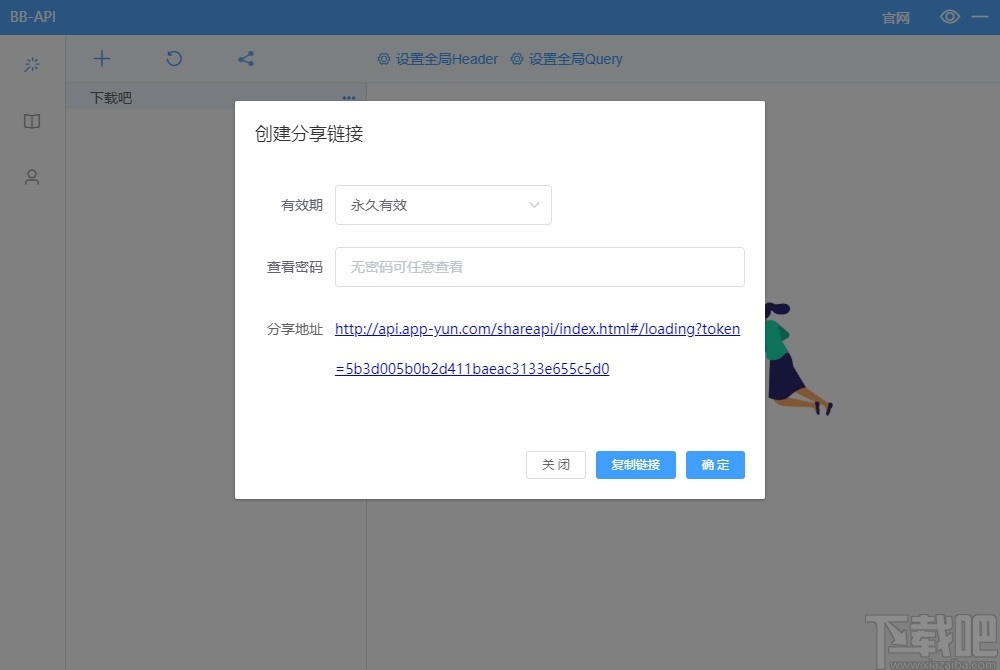Create a new API with the plus icon
The height and width of the screenshot is (670, 1000).
[101, 58]
